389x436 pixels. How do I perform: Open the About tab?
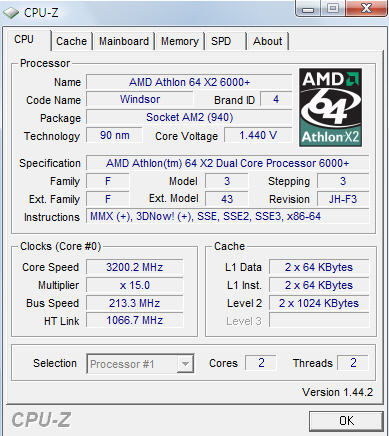pos(268,41)
